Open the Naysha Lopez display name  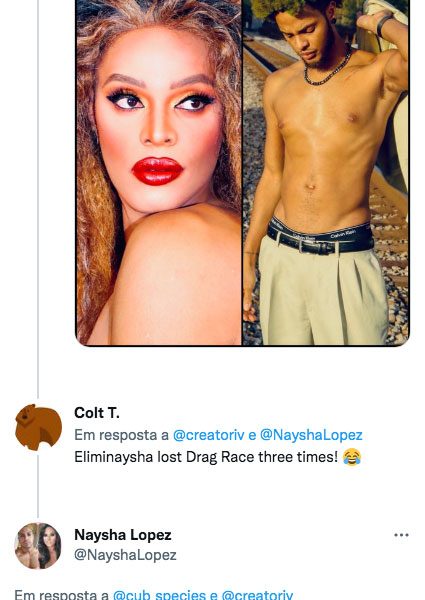122,535
